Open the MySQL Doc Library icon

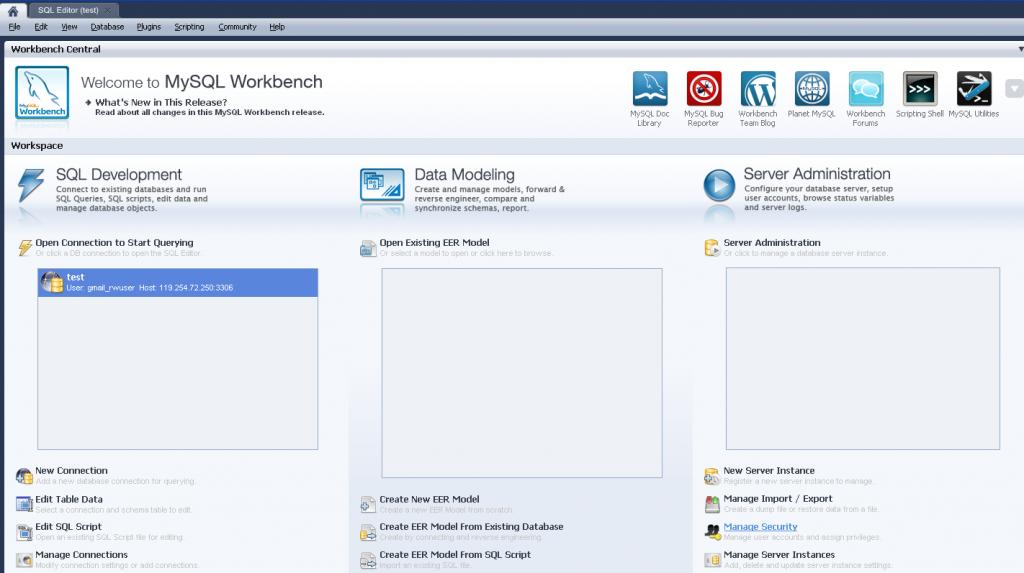(x=649, y=89)
